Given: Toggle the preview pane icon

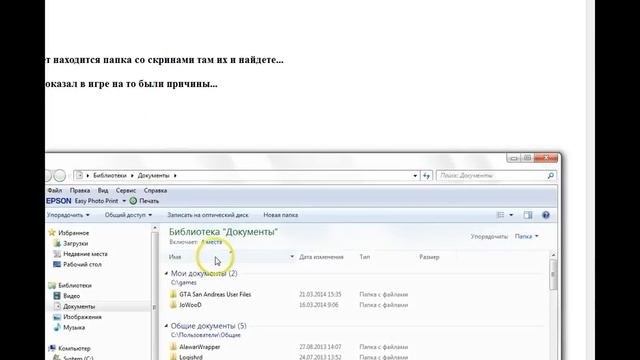Looking at the screenshot, I should [x=528, y=215].
